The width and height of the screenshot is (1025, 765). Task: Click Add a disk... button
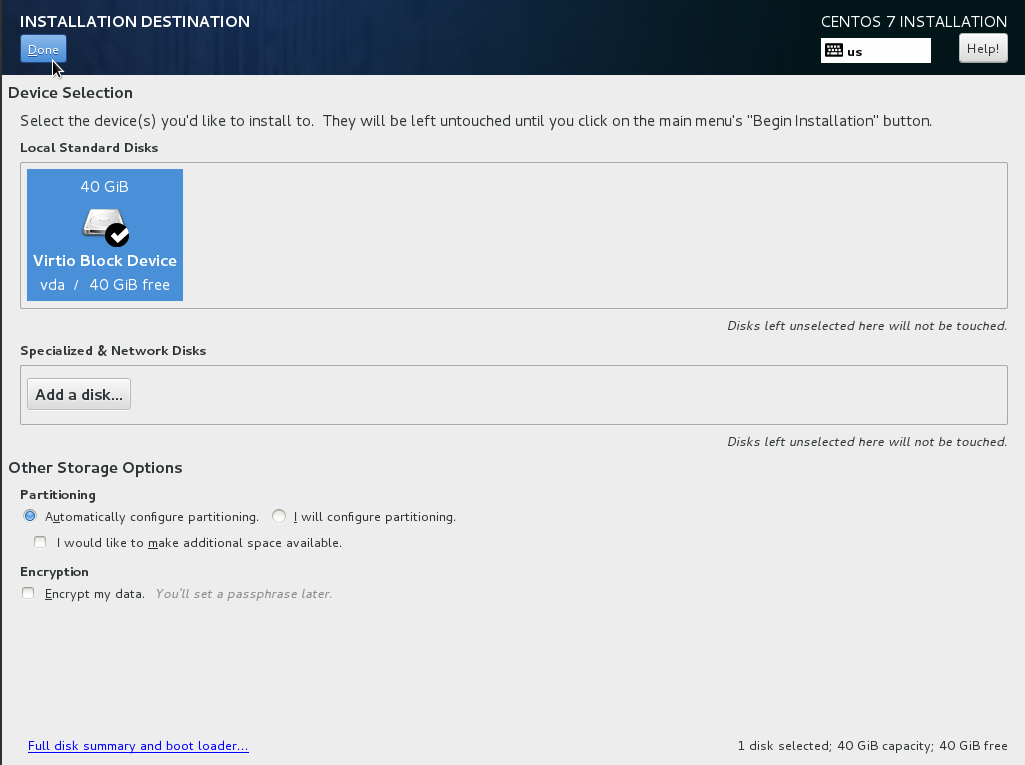click(x=78, y=394)
